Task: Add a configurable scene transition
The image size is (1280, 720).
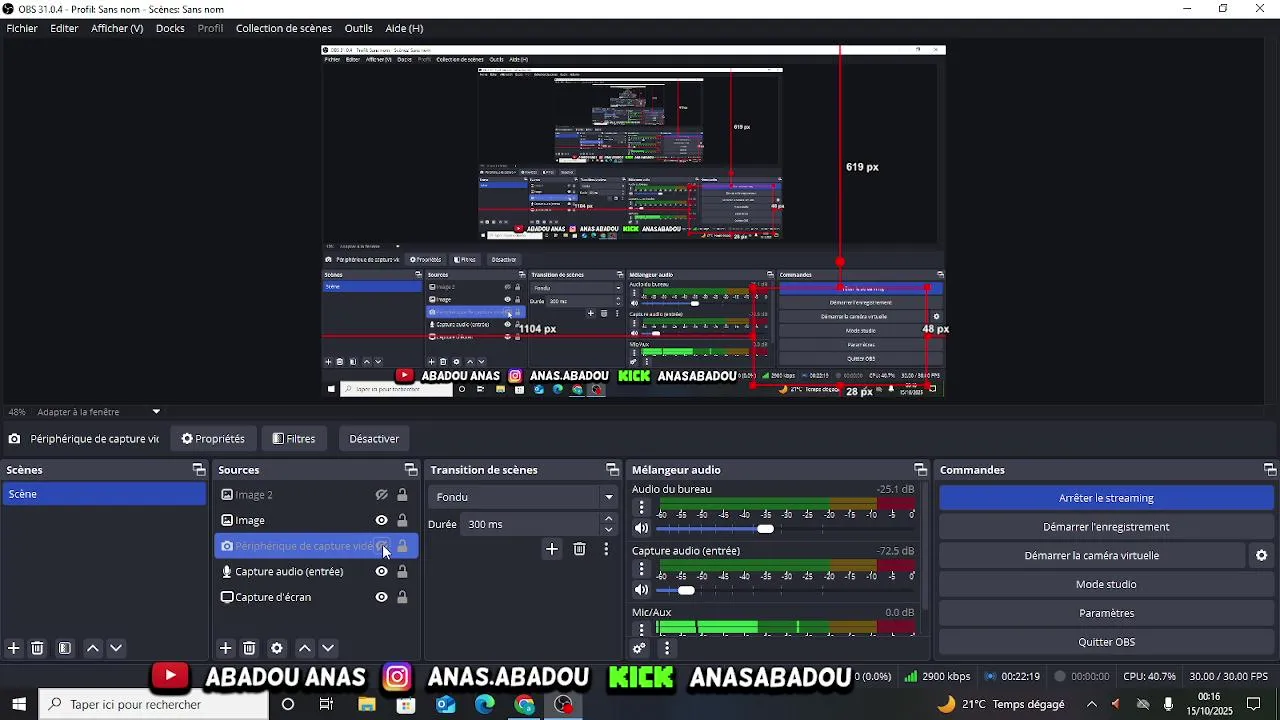Action: [552, 549]
